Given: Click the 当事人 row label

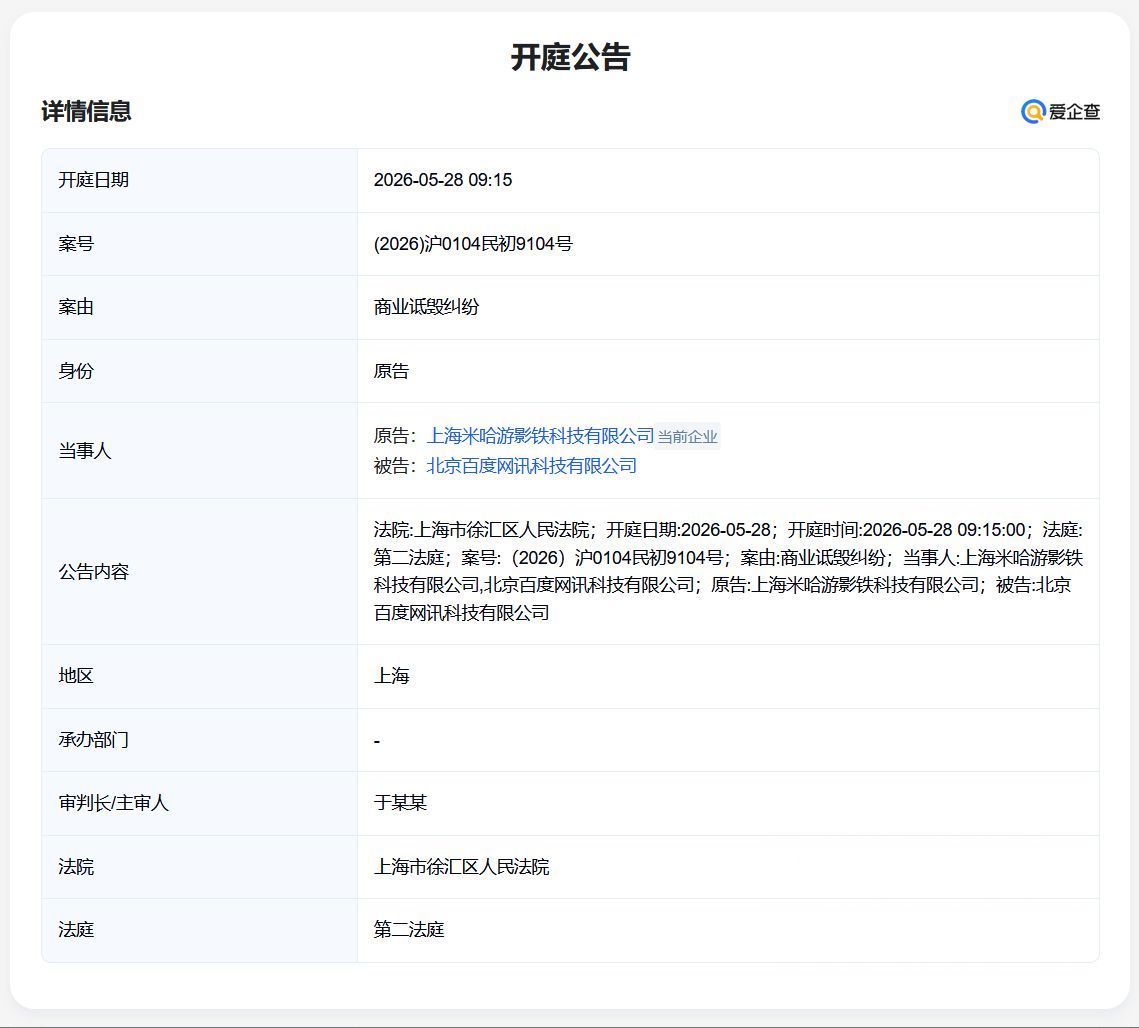Looking at the screenshot, I should (85, 450).
